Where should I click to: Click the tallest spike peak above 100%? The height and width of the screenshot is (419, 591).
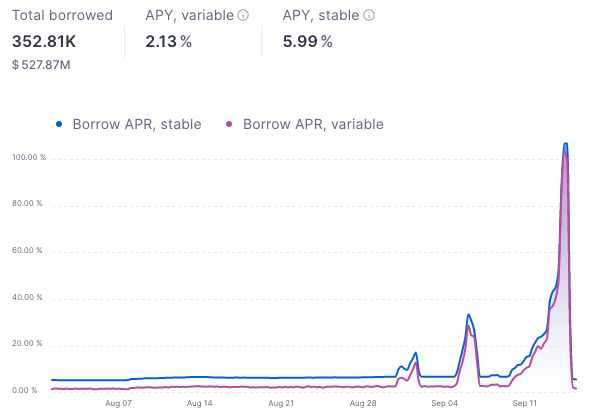click(565, 144)
